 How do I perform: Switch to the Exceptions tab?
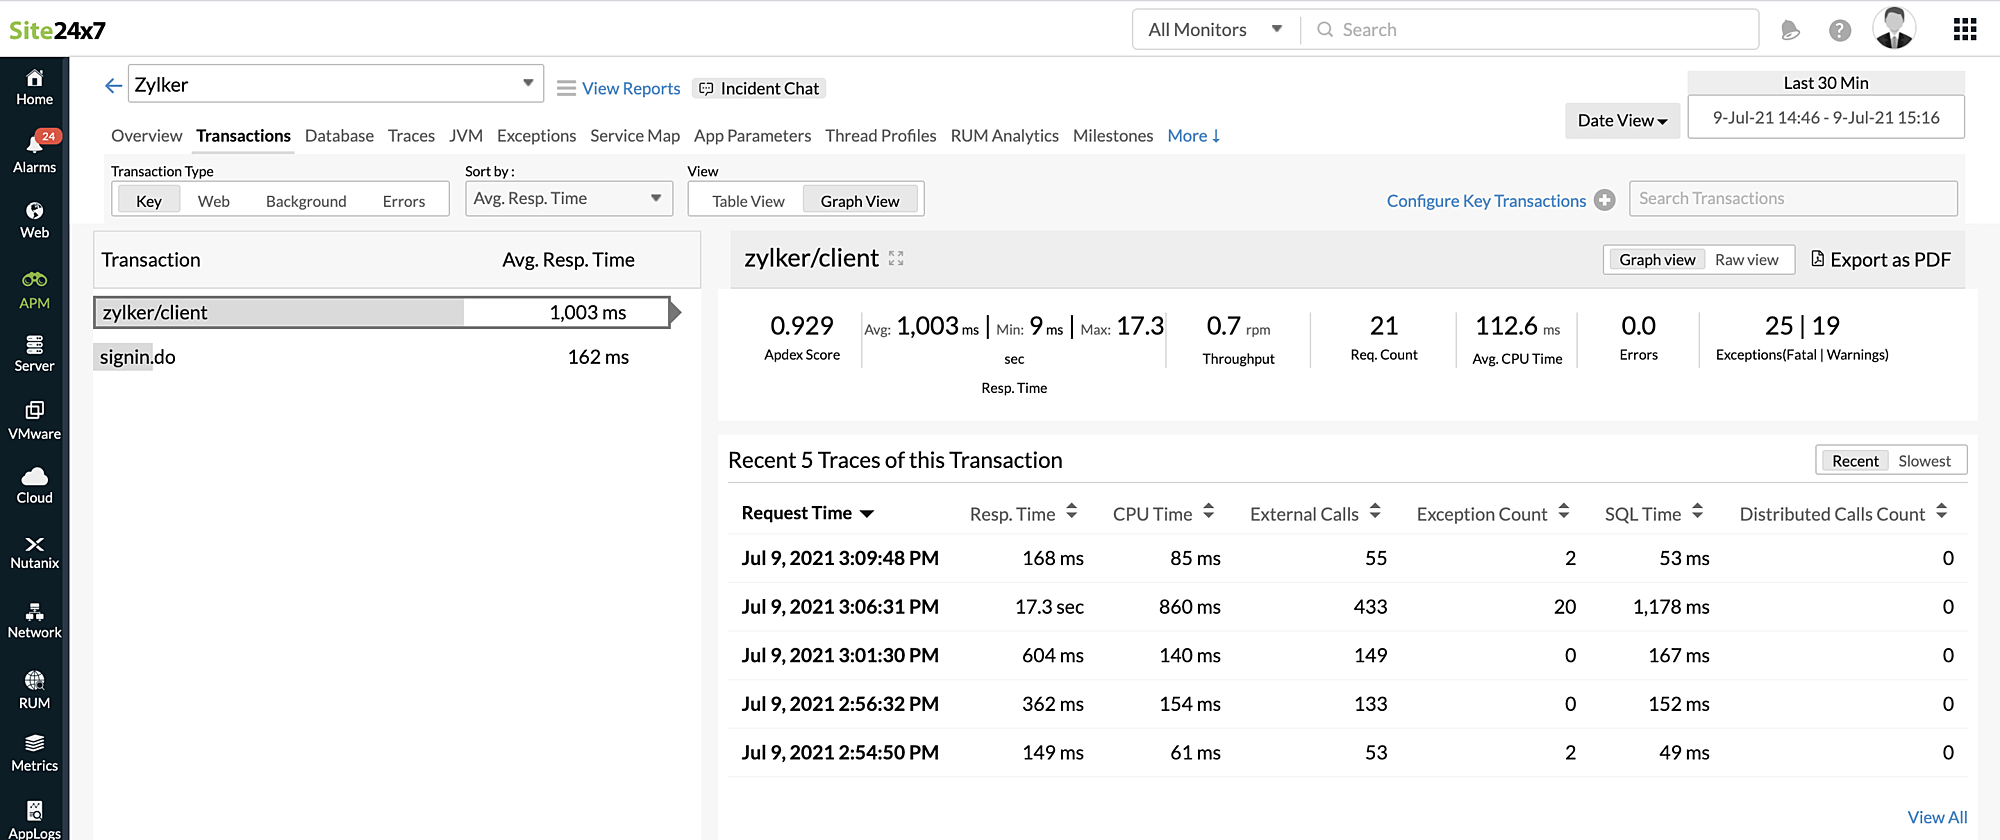click(536, 136)
